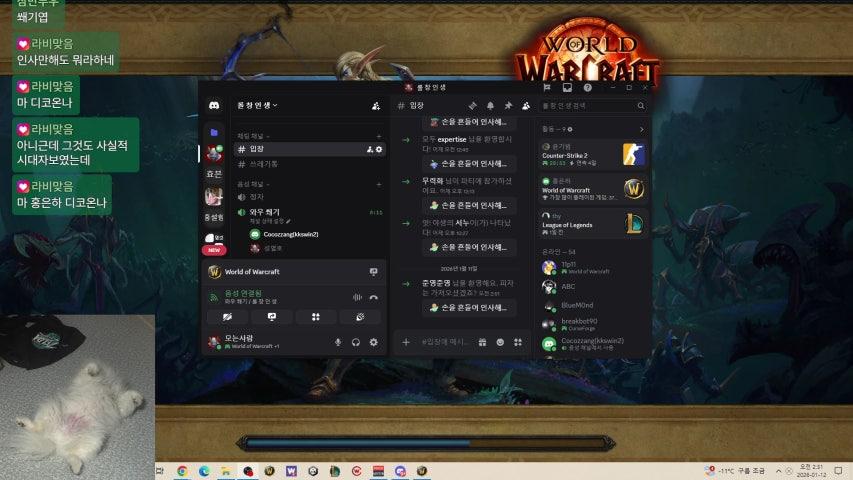Collapse the text channels category
Viewport: 853px width, 480px height.
[x=253, y=136]
